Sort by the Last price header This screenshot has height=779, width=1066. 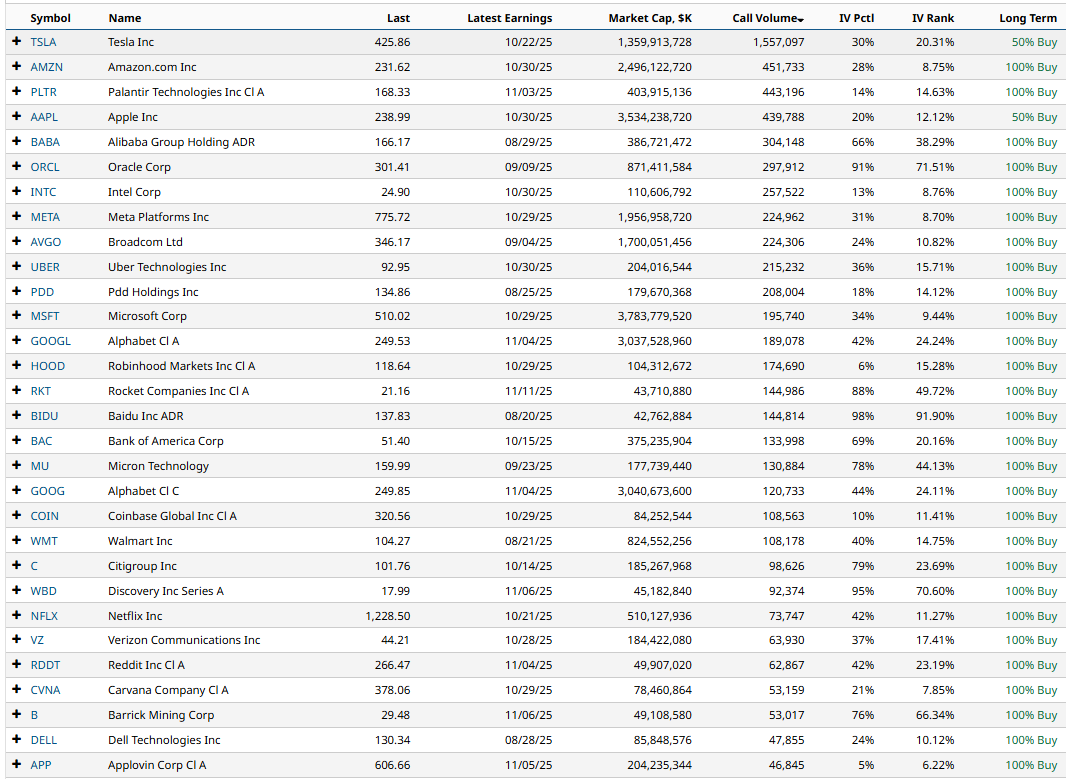pos(398,18)
